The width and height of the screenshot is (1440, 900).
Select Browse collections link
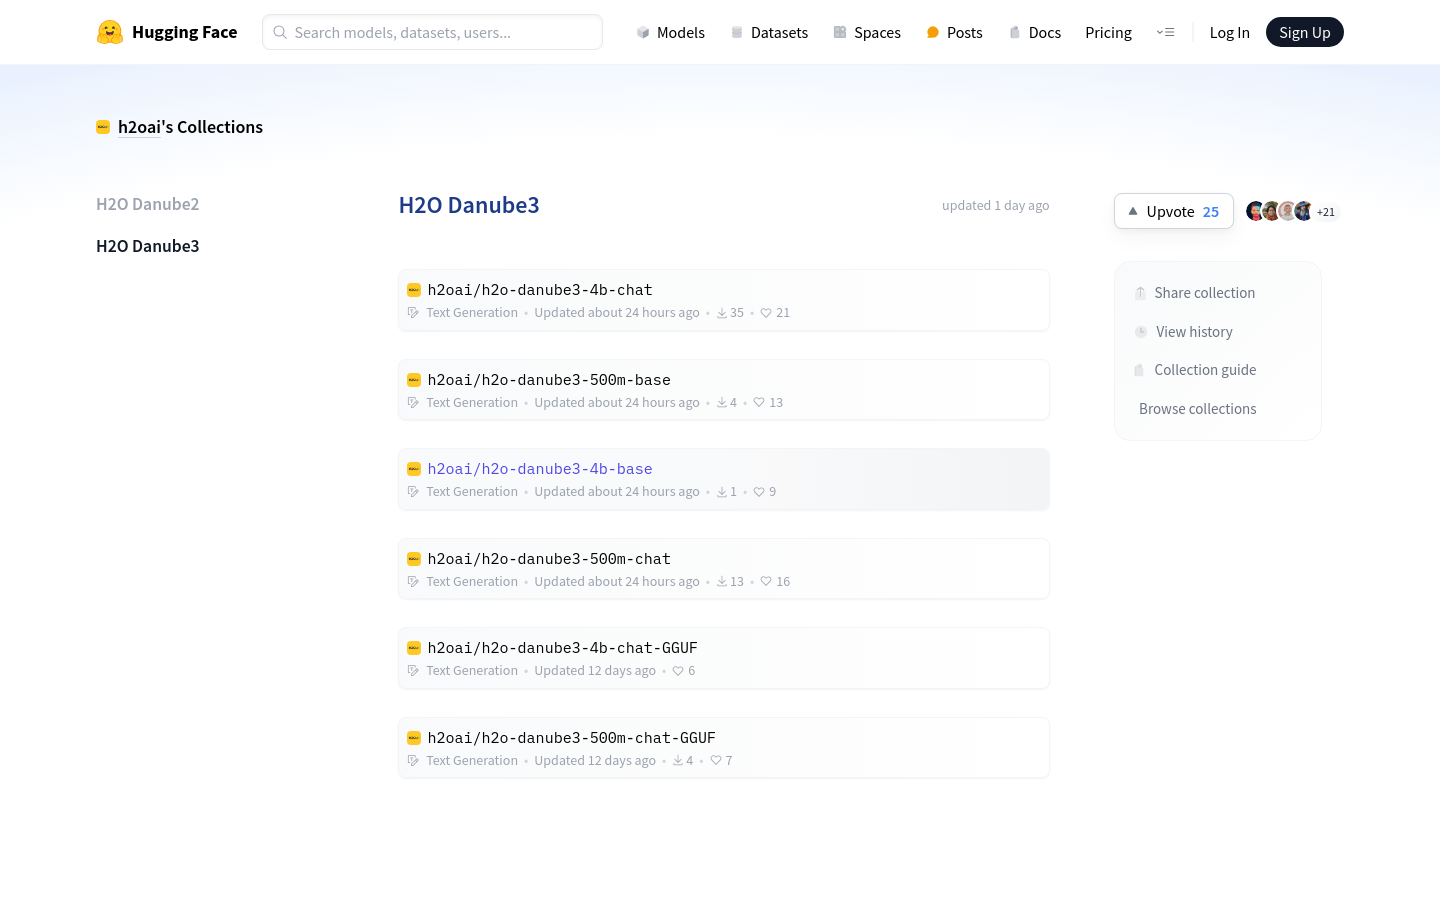click(x=1197, y=409)
